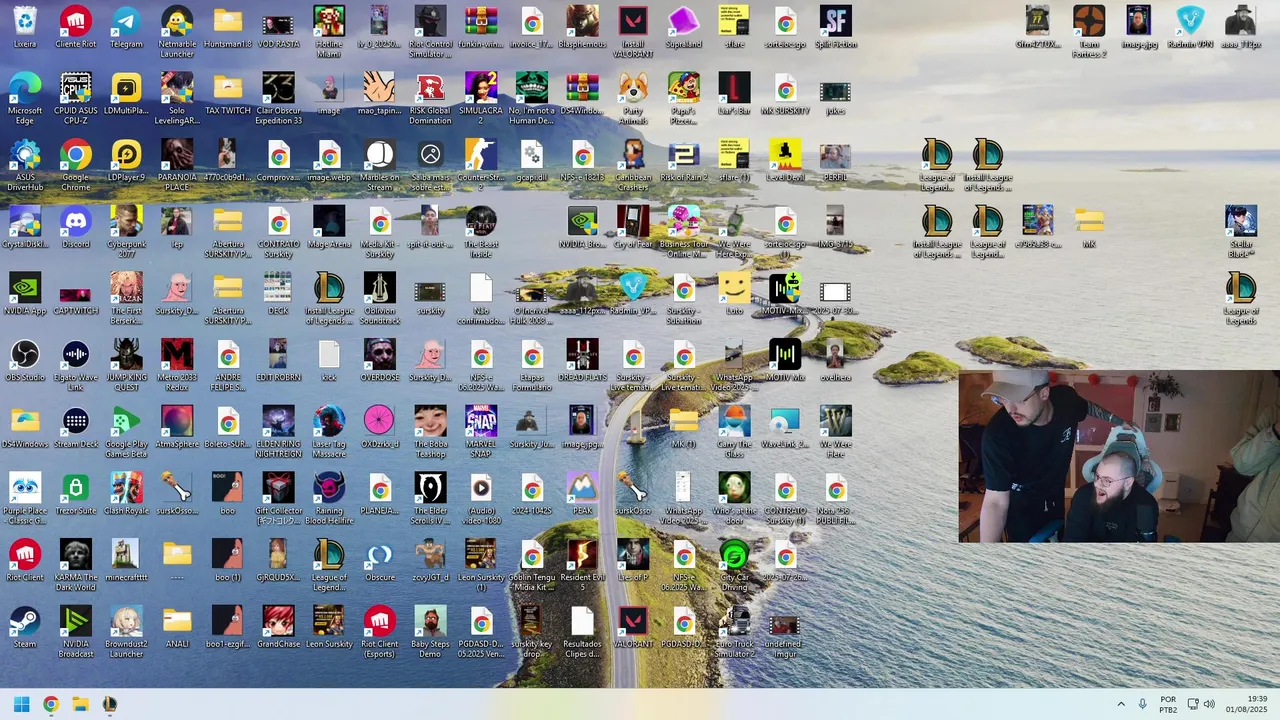Viewport: 1280px width, 720px height.
Task: Select the JUMP KING QUEST icon
Action: (126, 365)
